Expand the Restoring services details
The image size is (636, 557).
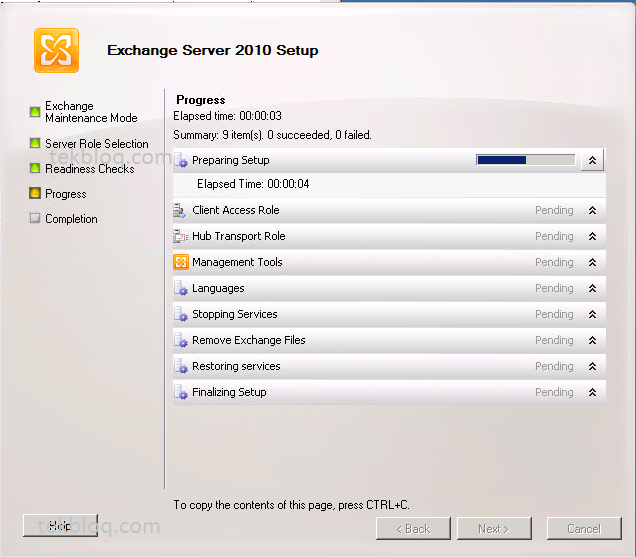pyautogui.click(x=593, y=366)
